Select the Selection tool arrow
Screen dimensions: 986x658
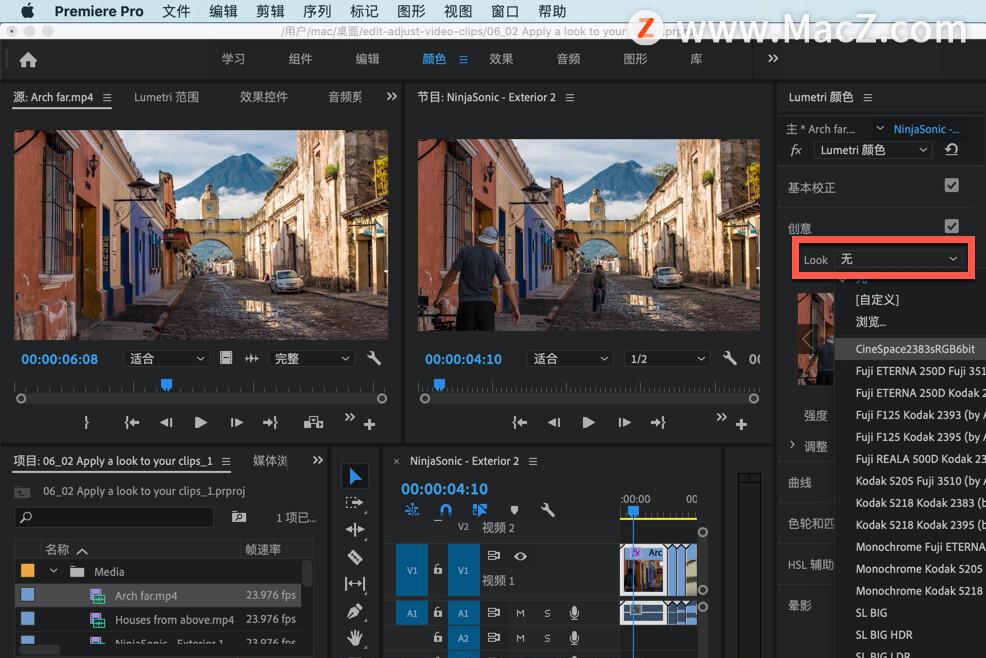[355, 476]
